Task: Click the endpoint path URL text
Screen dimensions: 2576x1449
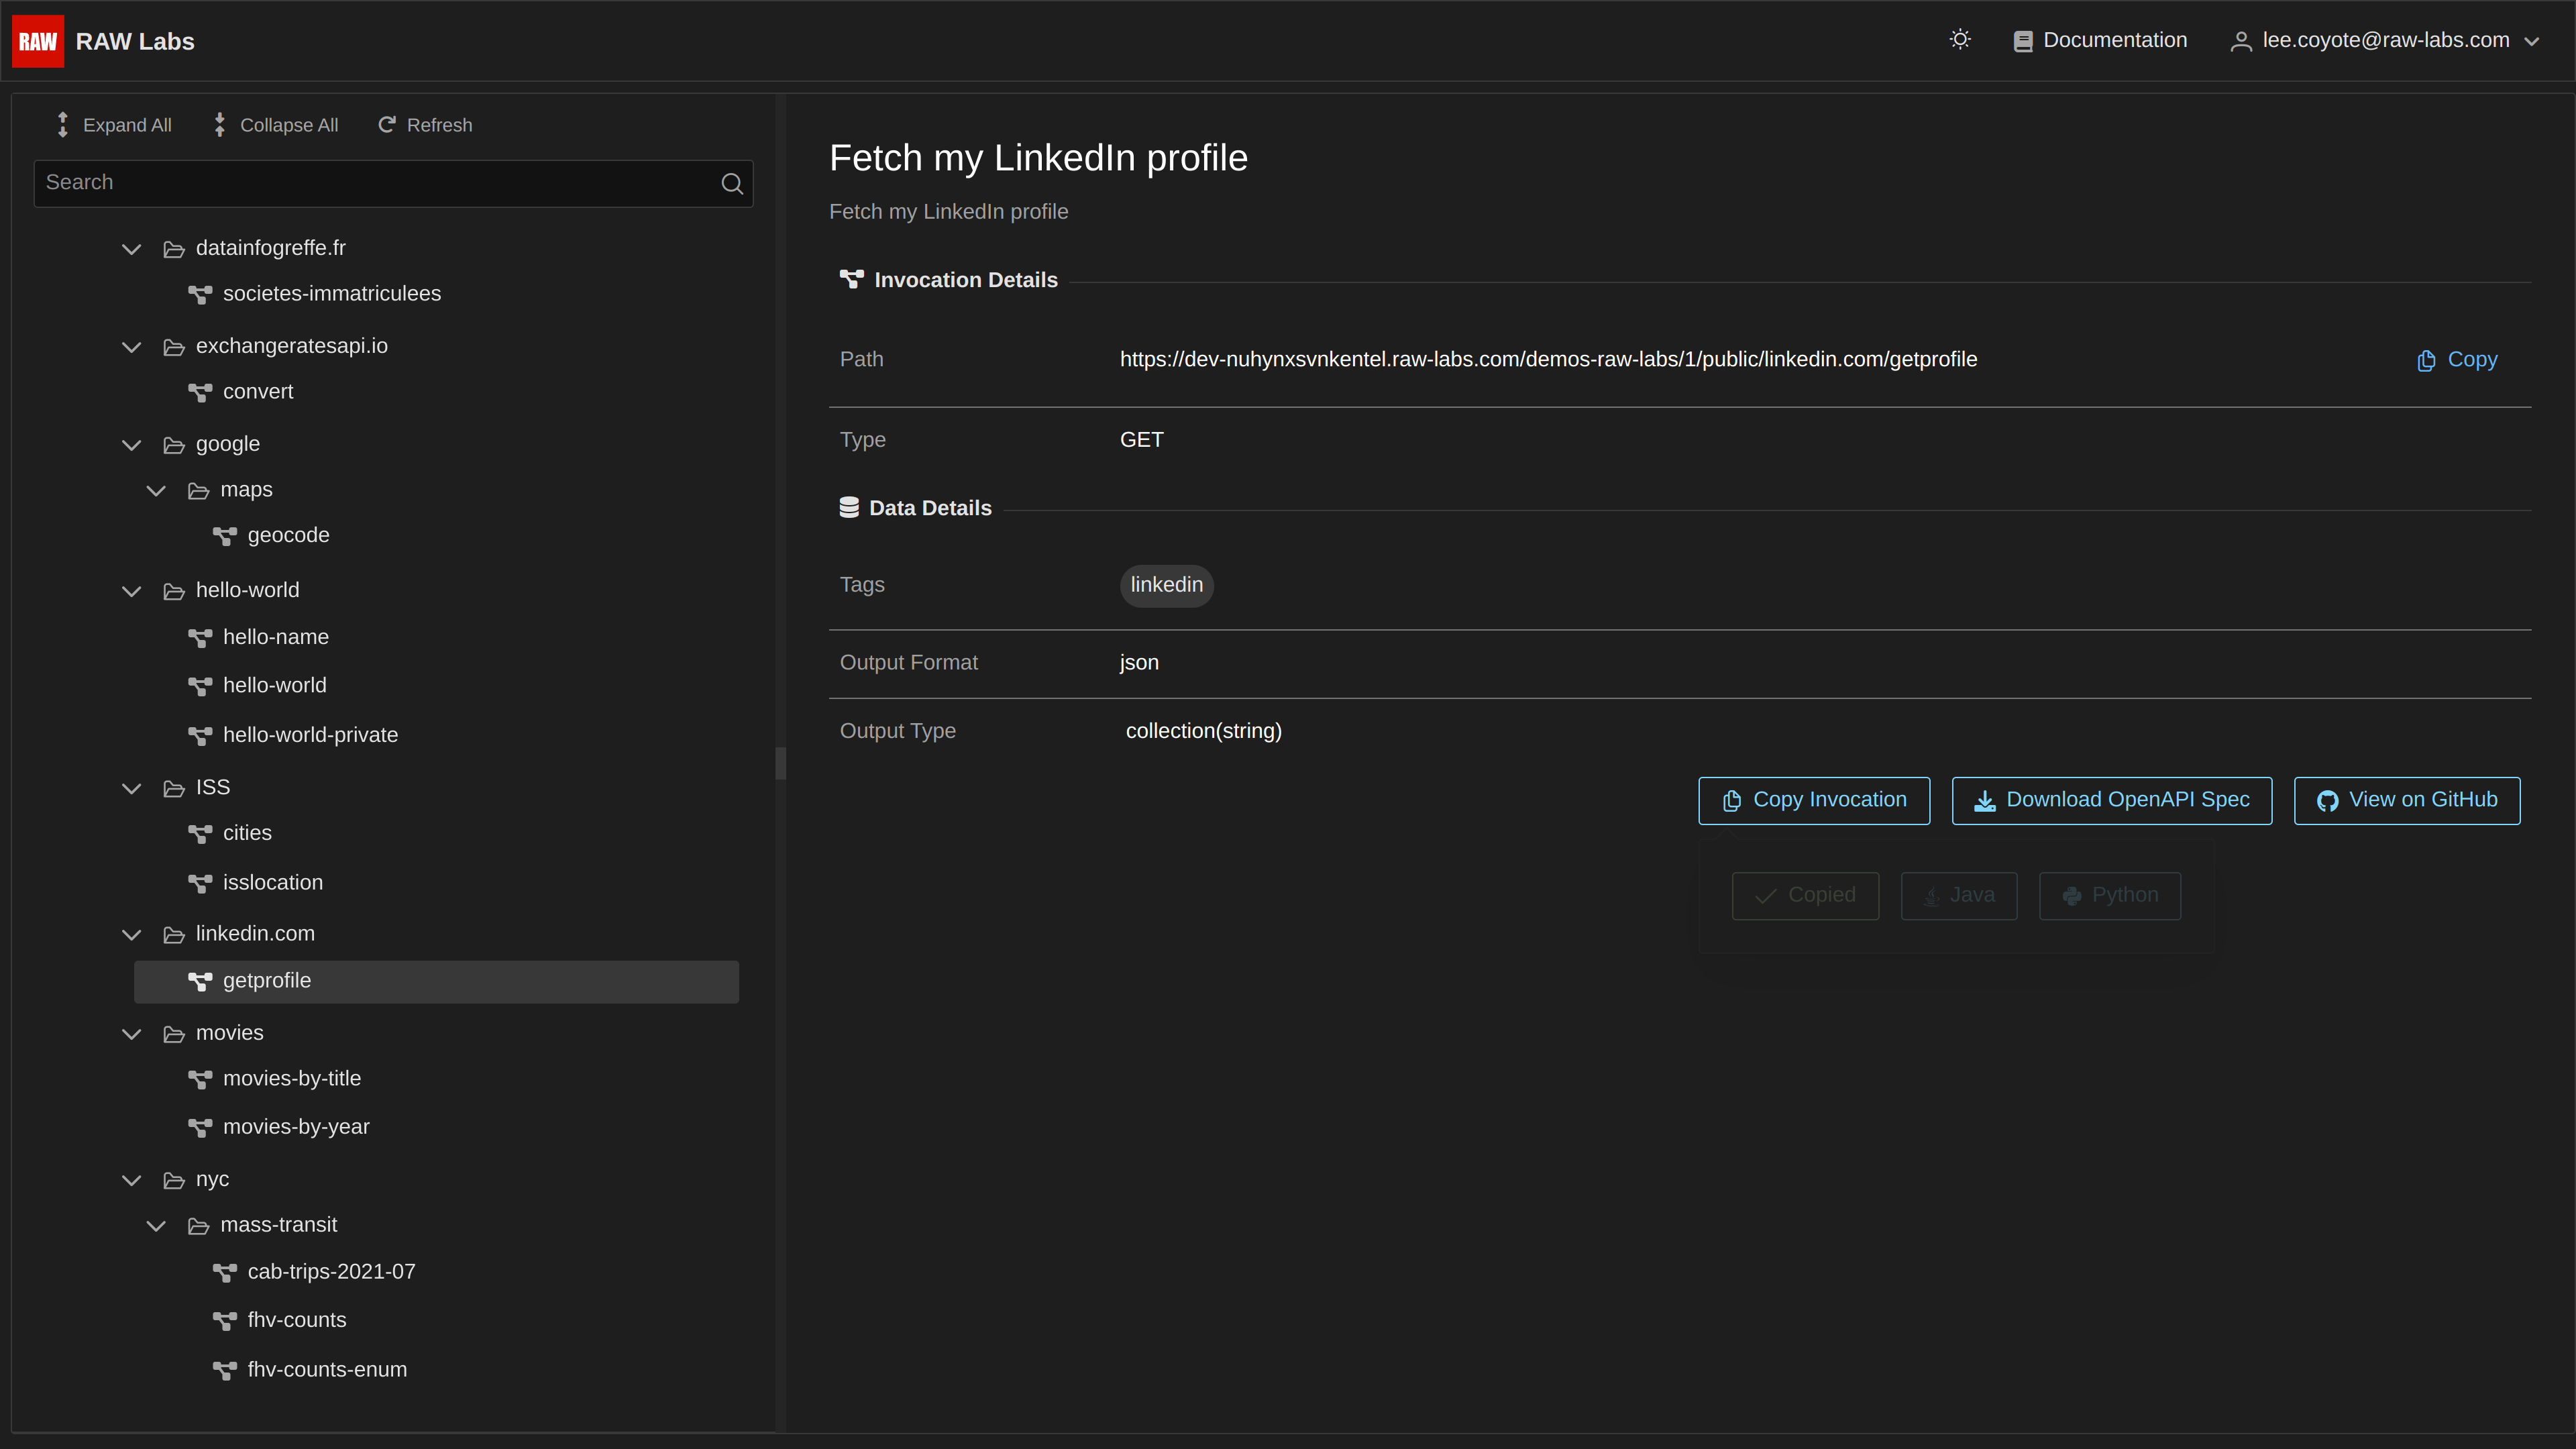Action: coord(1548,360)
